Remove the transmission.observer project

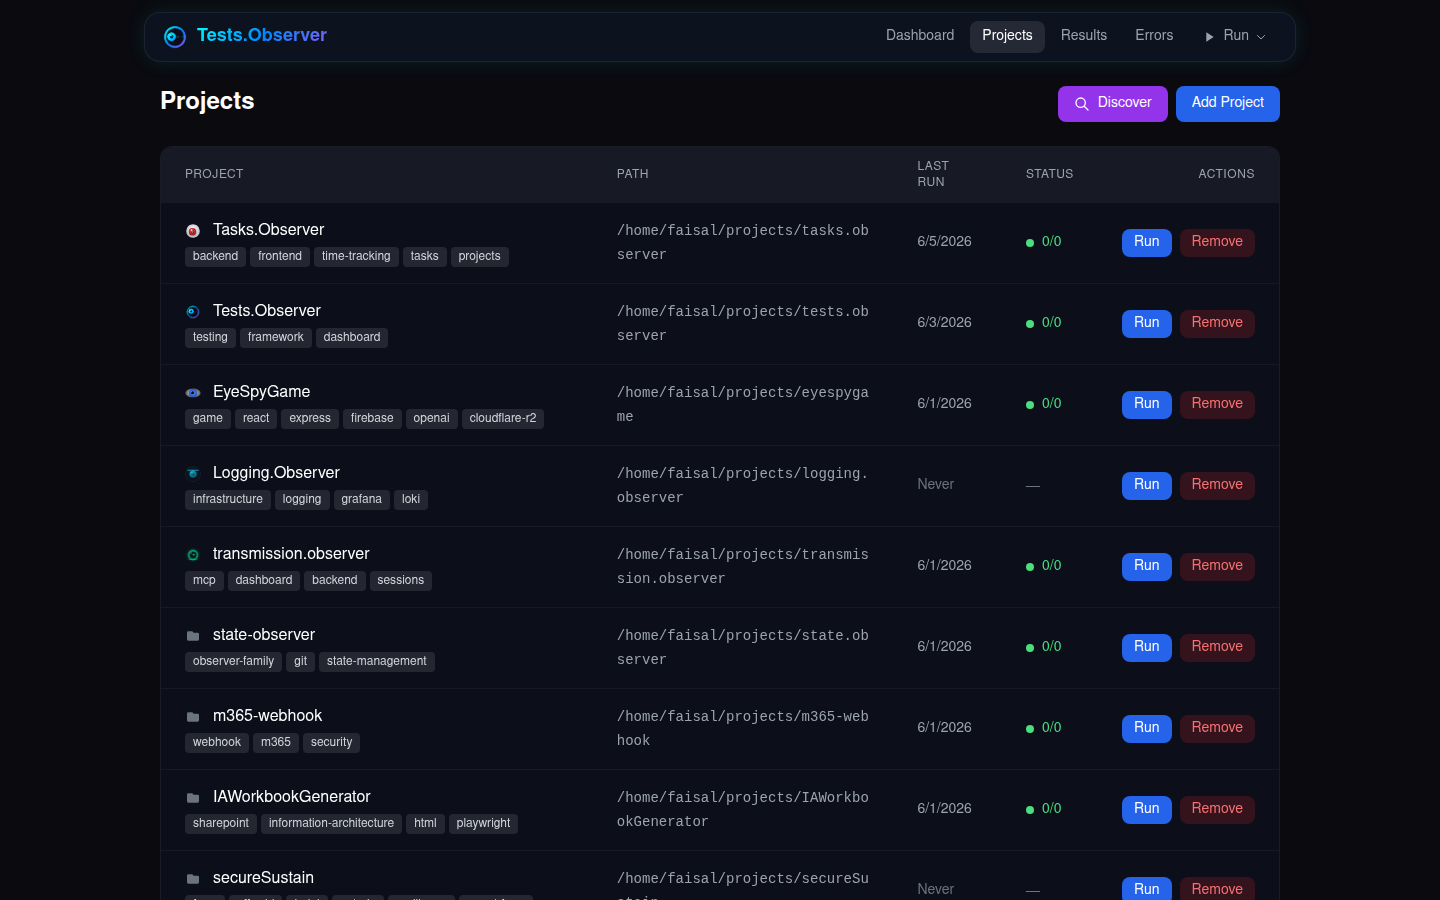point(1217,566)
